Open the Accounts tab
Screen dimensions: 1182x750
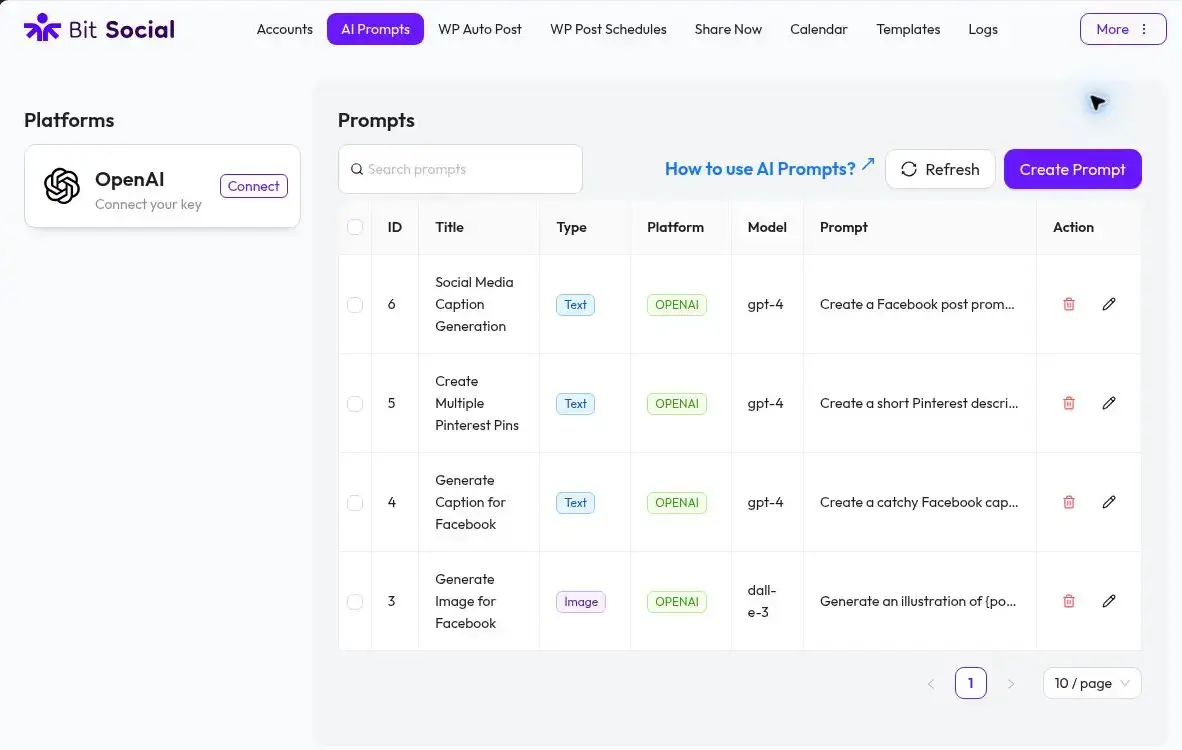click(284, 29)
